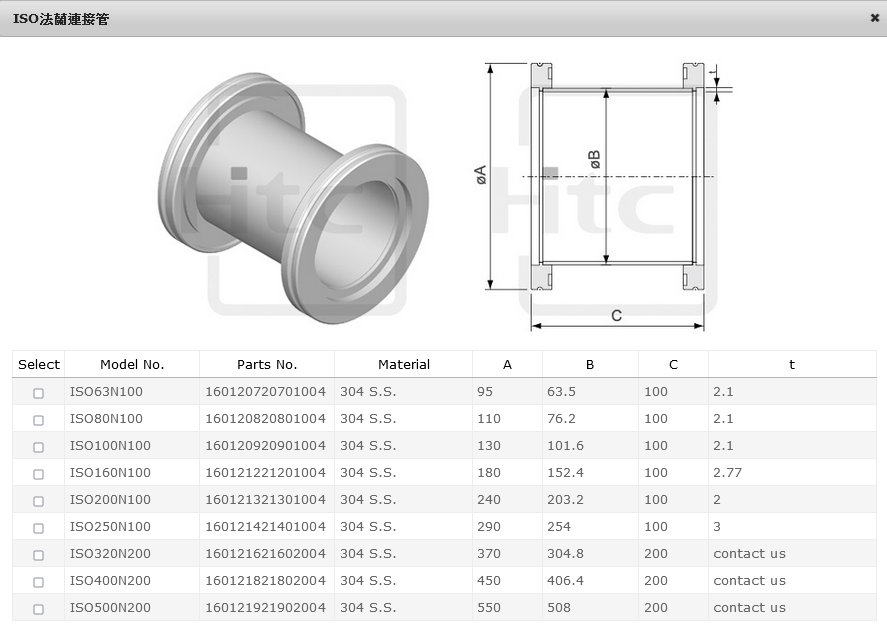Click the Parts No. column header
Screen dimensions: 887x632
267,365
